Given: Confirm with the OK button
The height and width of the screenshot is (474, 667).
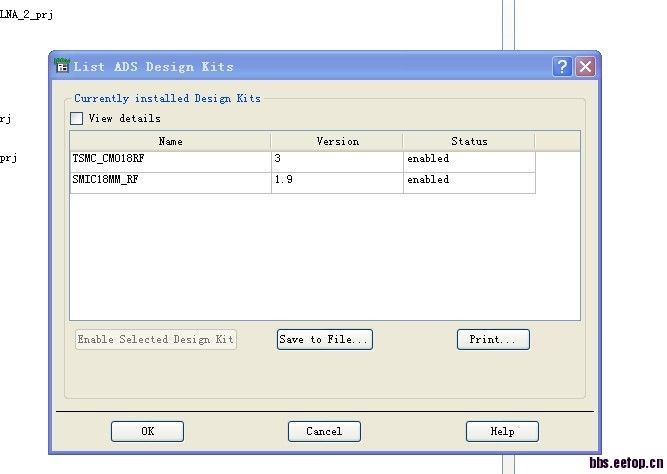Looking at the screenshot, I should [x=148, y=431].
